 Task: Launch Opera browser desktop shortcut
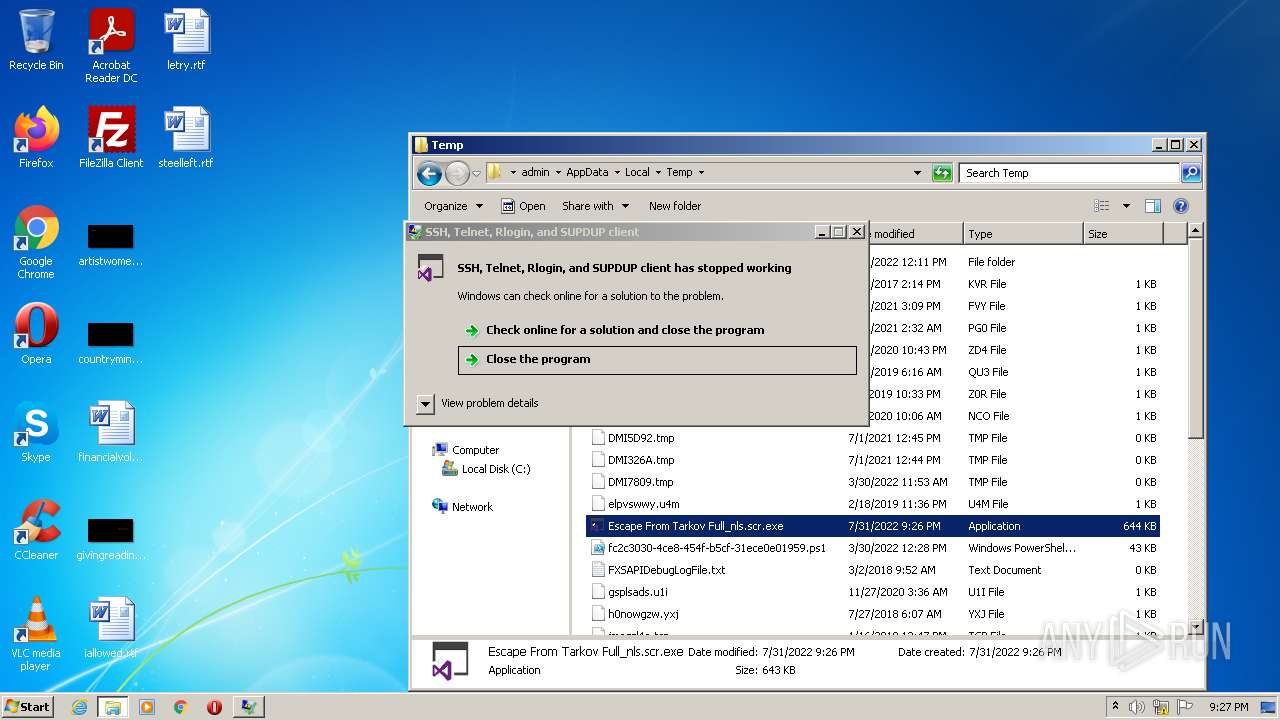click(x=36, y=334)
